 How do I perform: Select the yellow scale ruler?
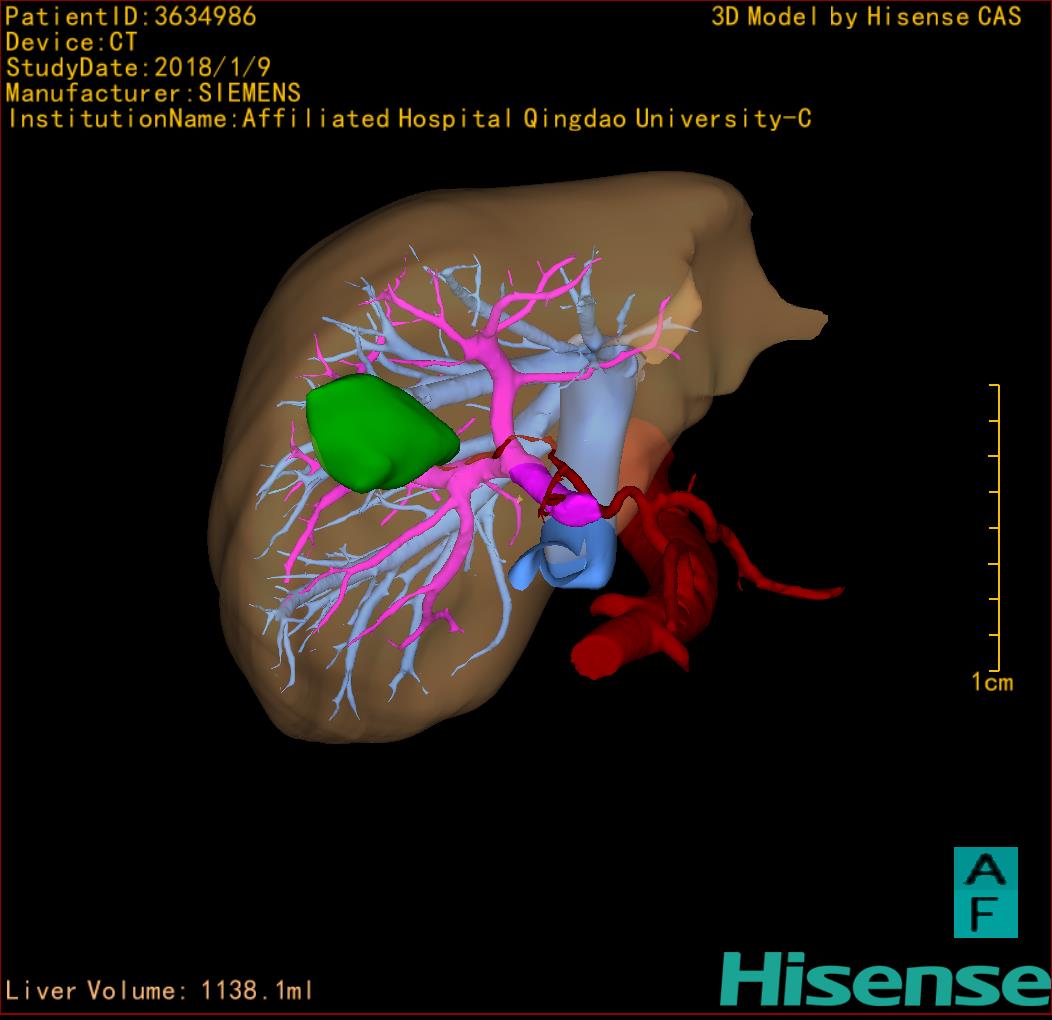(996, 527)
